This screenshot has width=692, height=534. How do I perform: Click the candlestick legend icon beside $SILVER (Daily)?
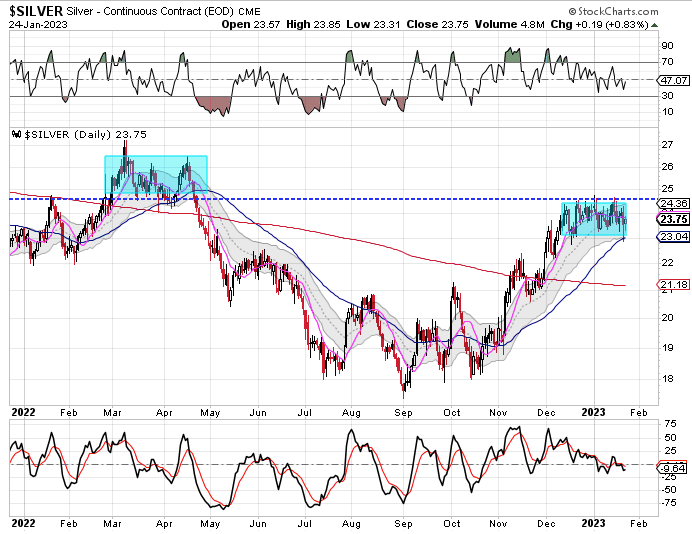coord(16,133)
